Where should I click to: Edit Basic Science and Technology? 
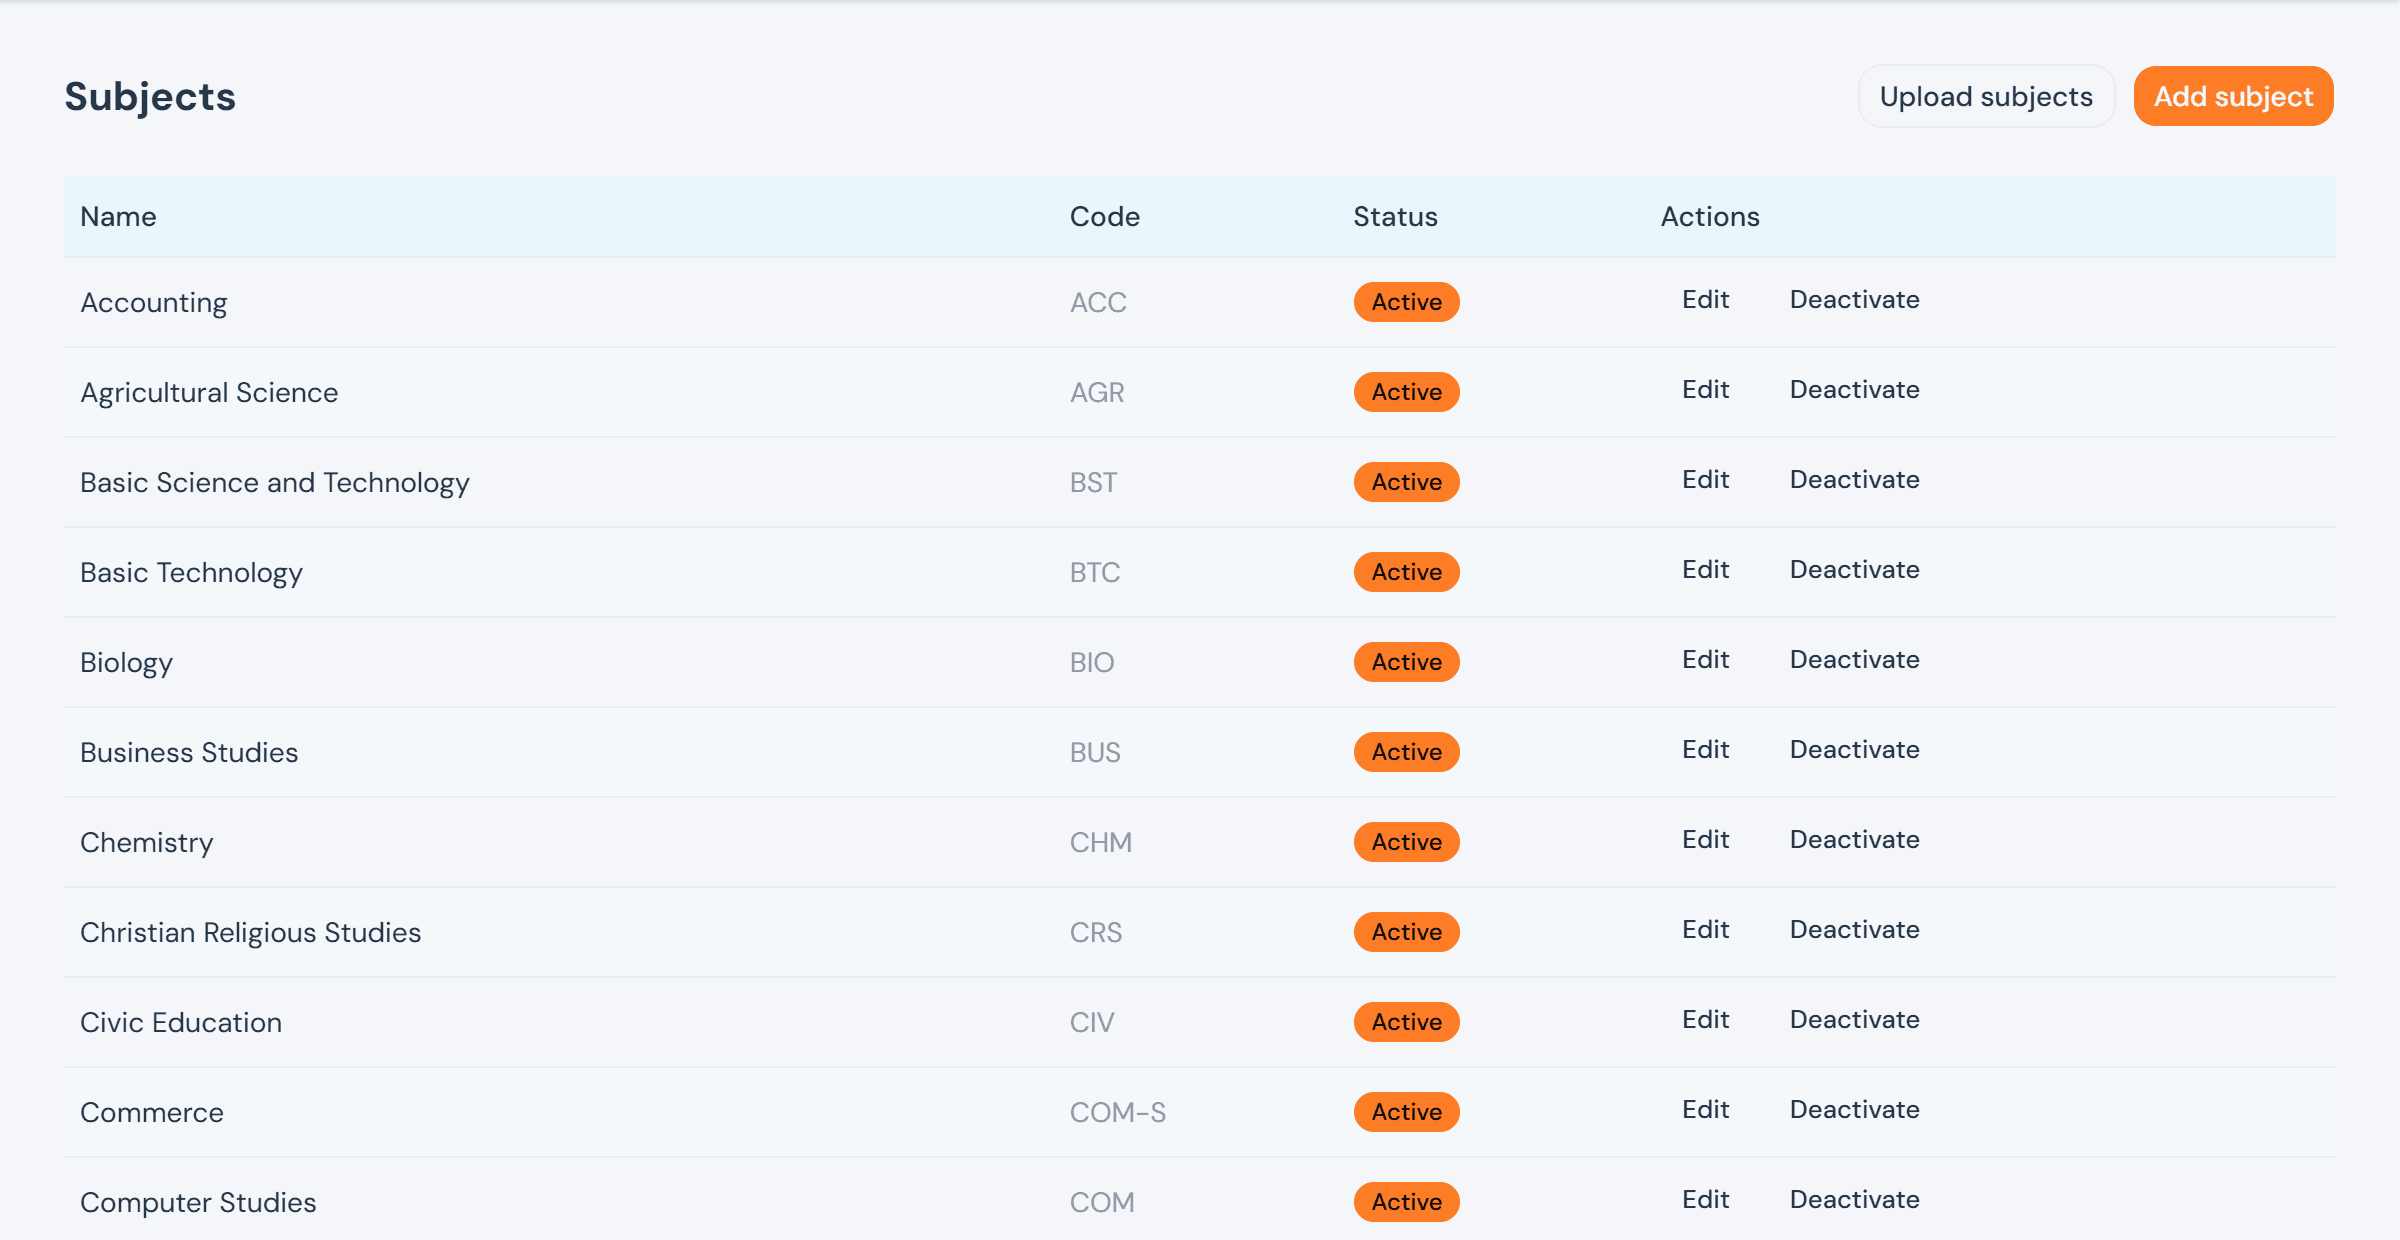[x=1705, y=480]
